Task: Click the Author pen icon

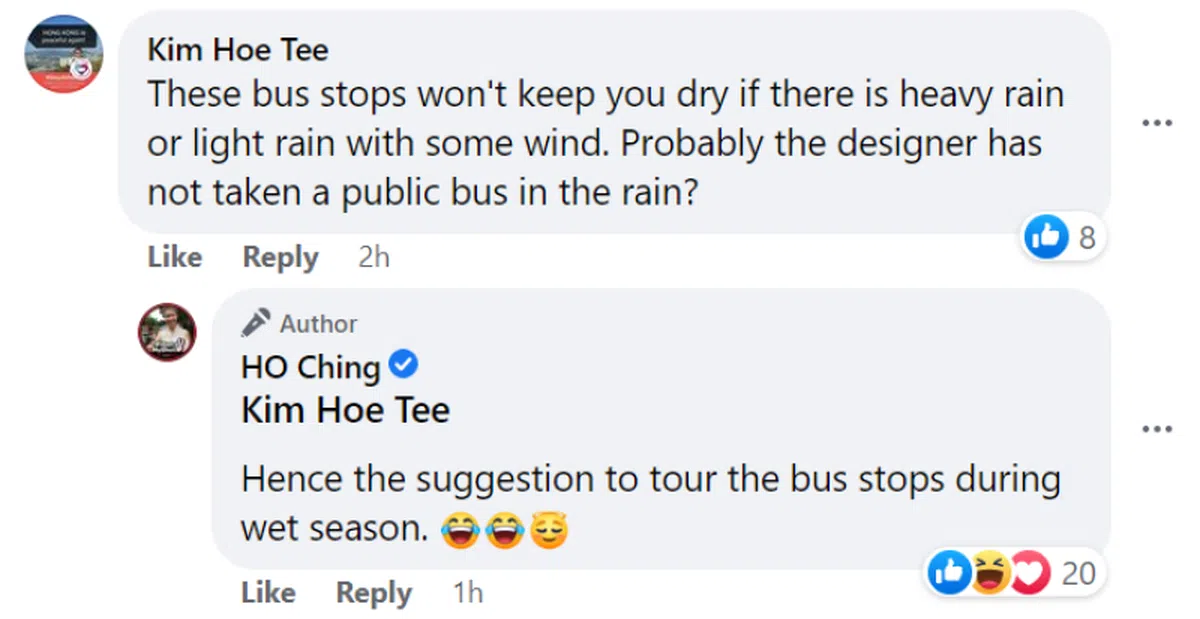Action: click(x=256, y=323)
